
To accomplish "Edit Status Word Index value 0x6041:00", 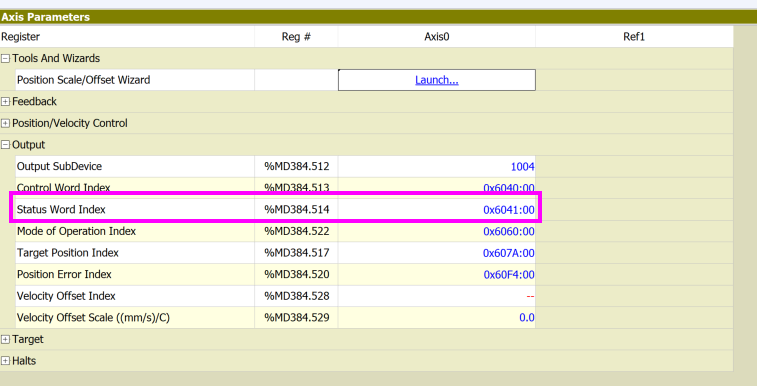I will pyautogui.click(x=436, y=209).
